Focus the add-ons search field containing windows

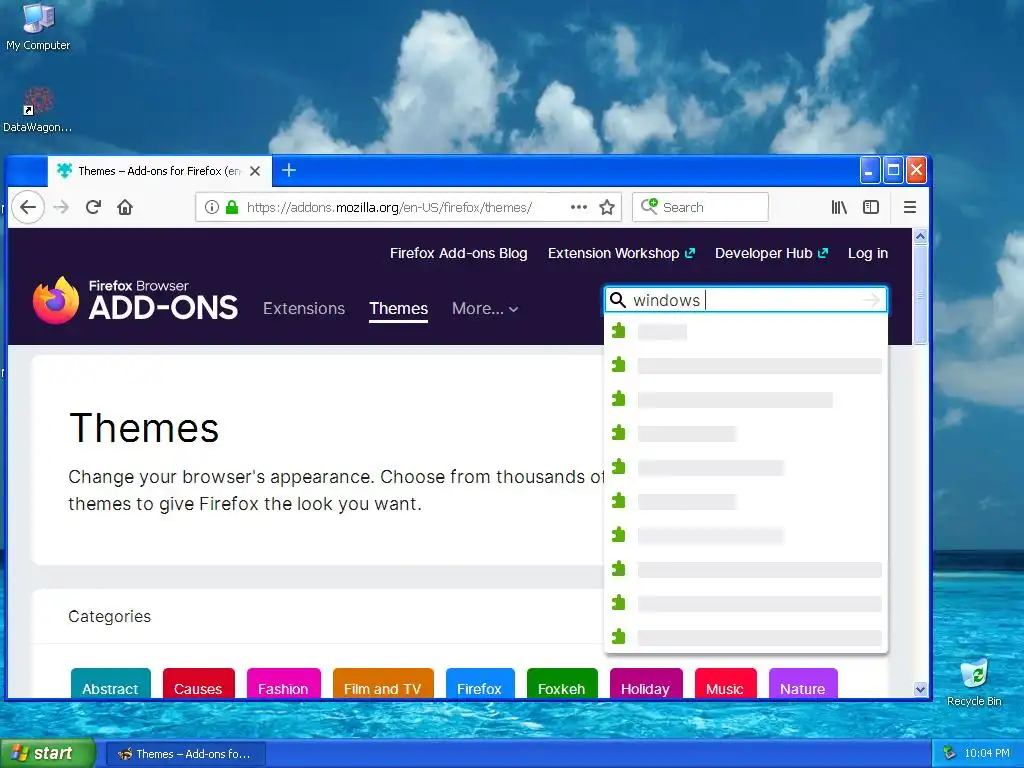tap(745, 300)
